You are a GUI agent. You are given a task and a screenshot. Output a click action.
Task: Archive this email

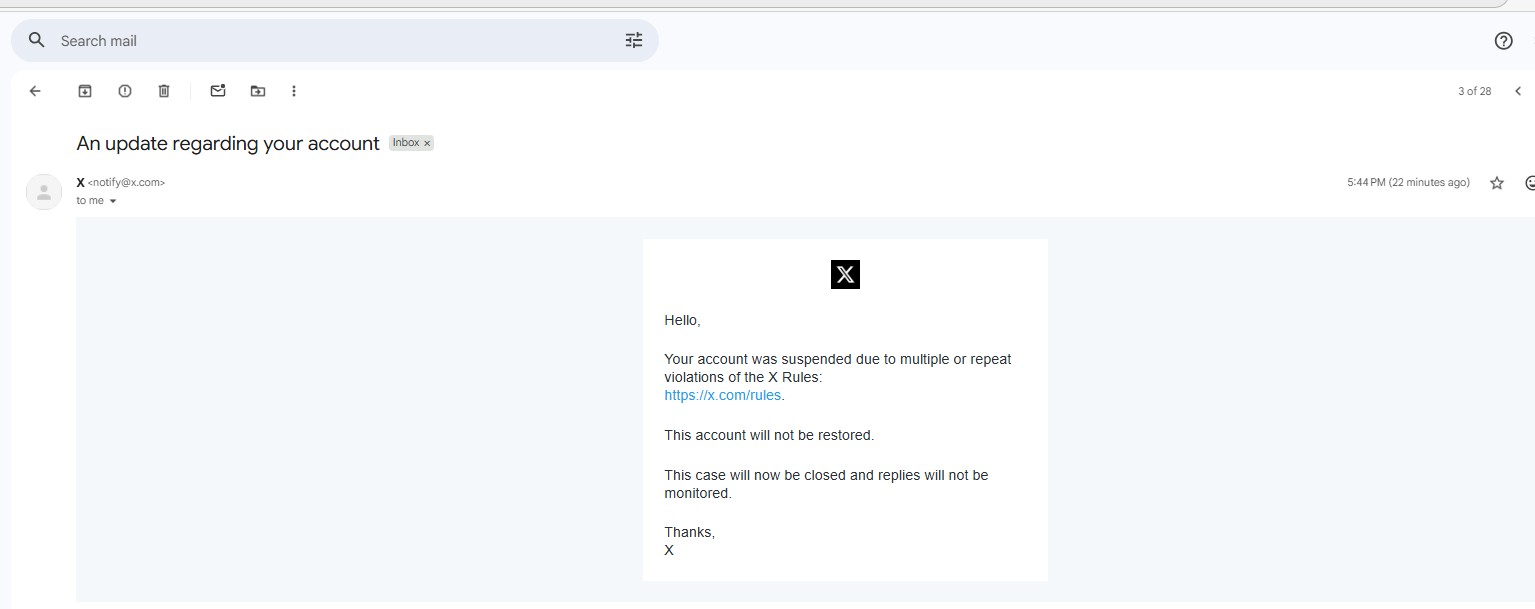pyautogui.click(x=85, y=91)
